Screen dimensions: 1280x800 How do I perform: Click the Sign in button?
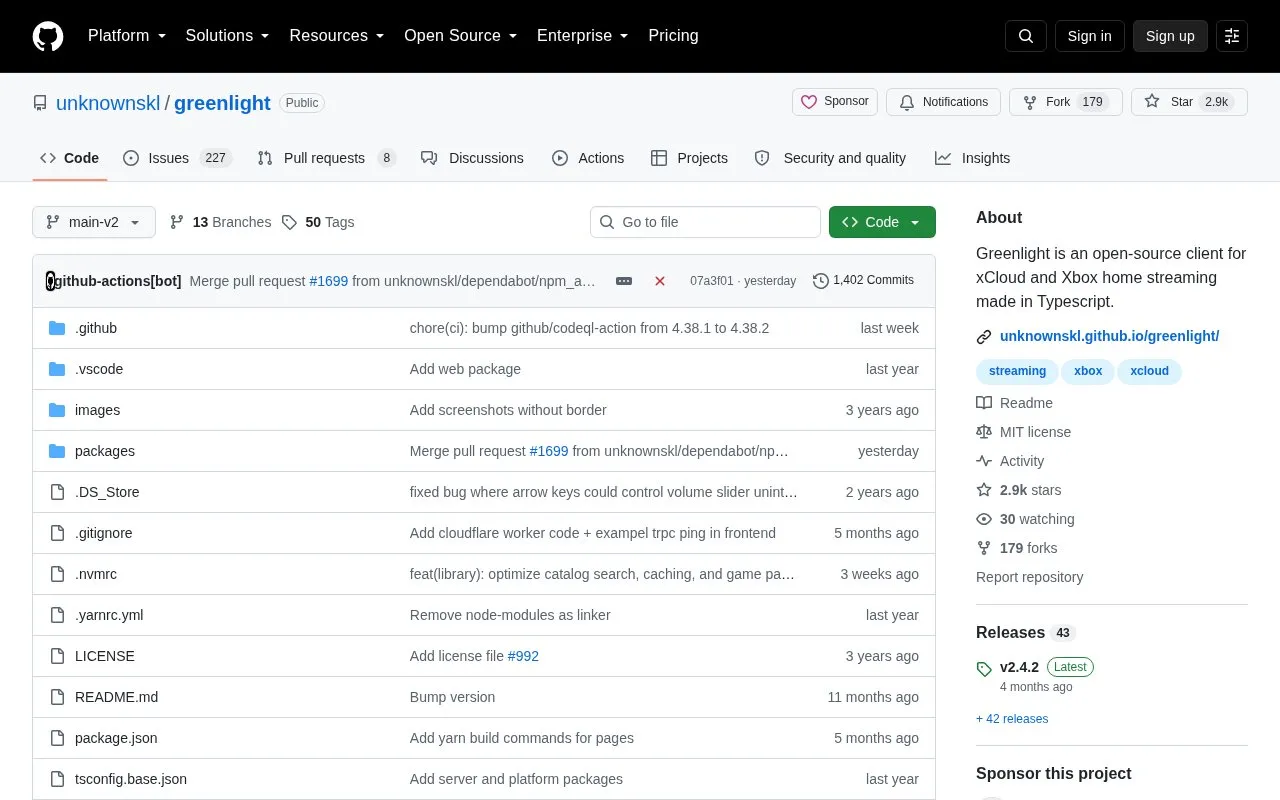coord(1089,36)
